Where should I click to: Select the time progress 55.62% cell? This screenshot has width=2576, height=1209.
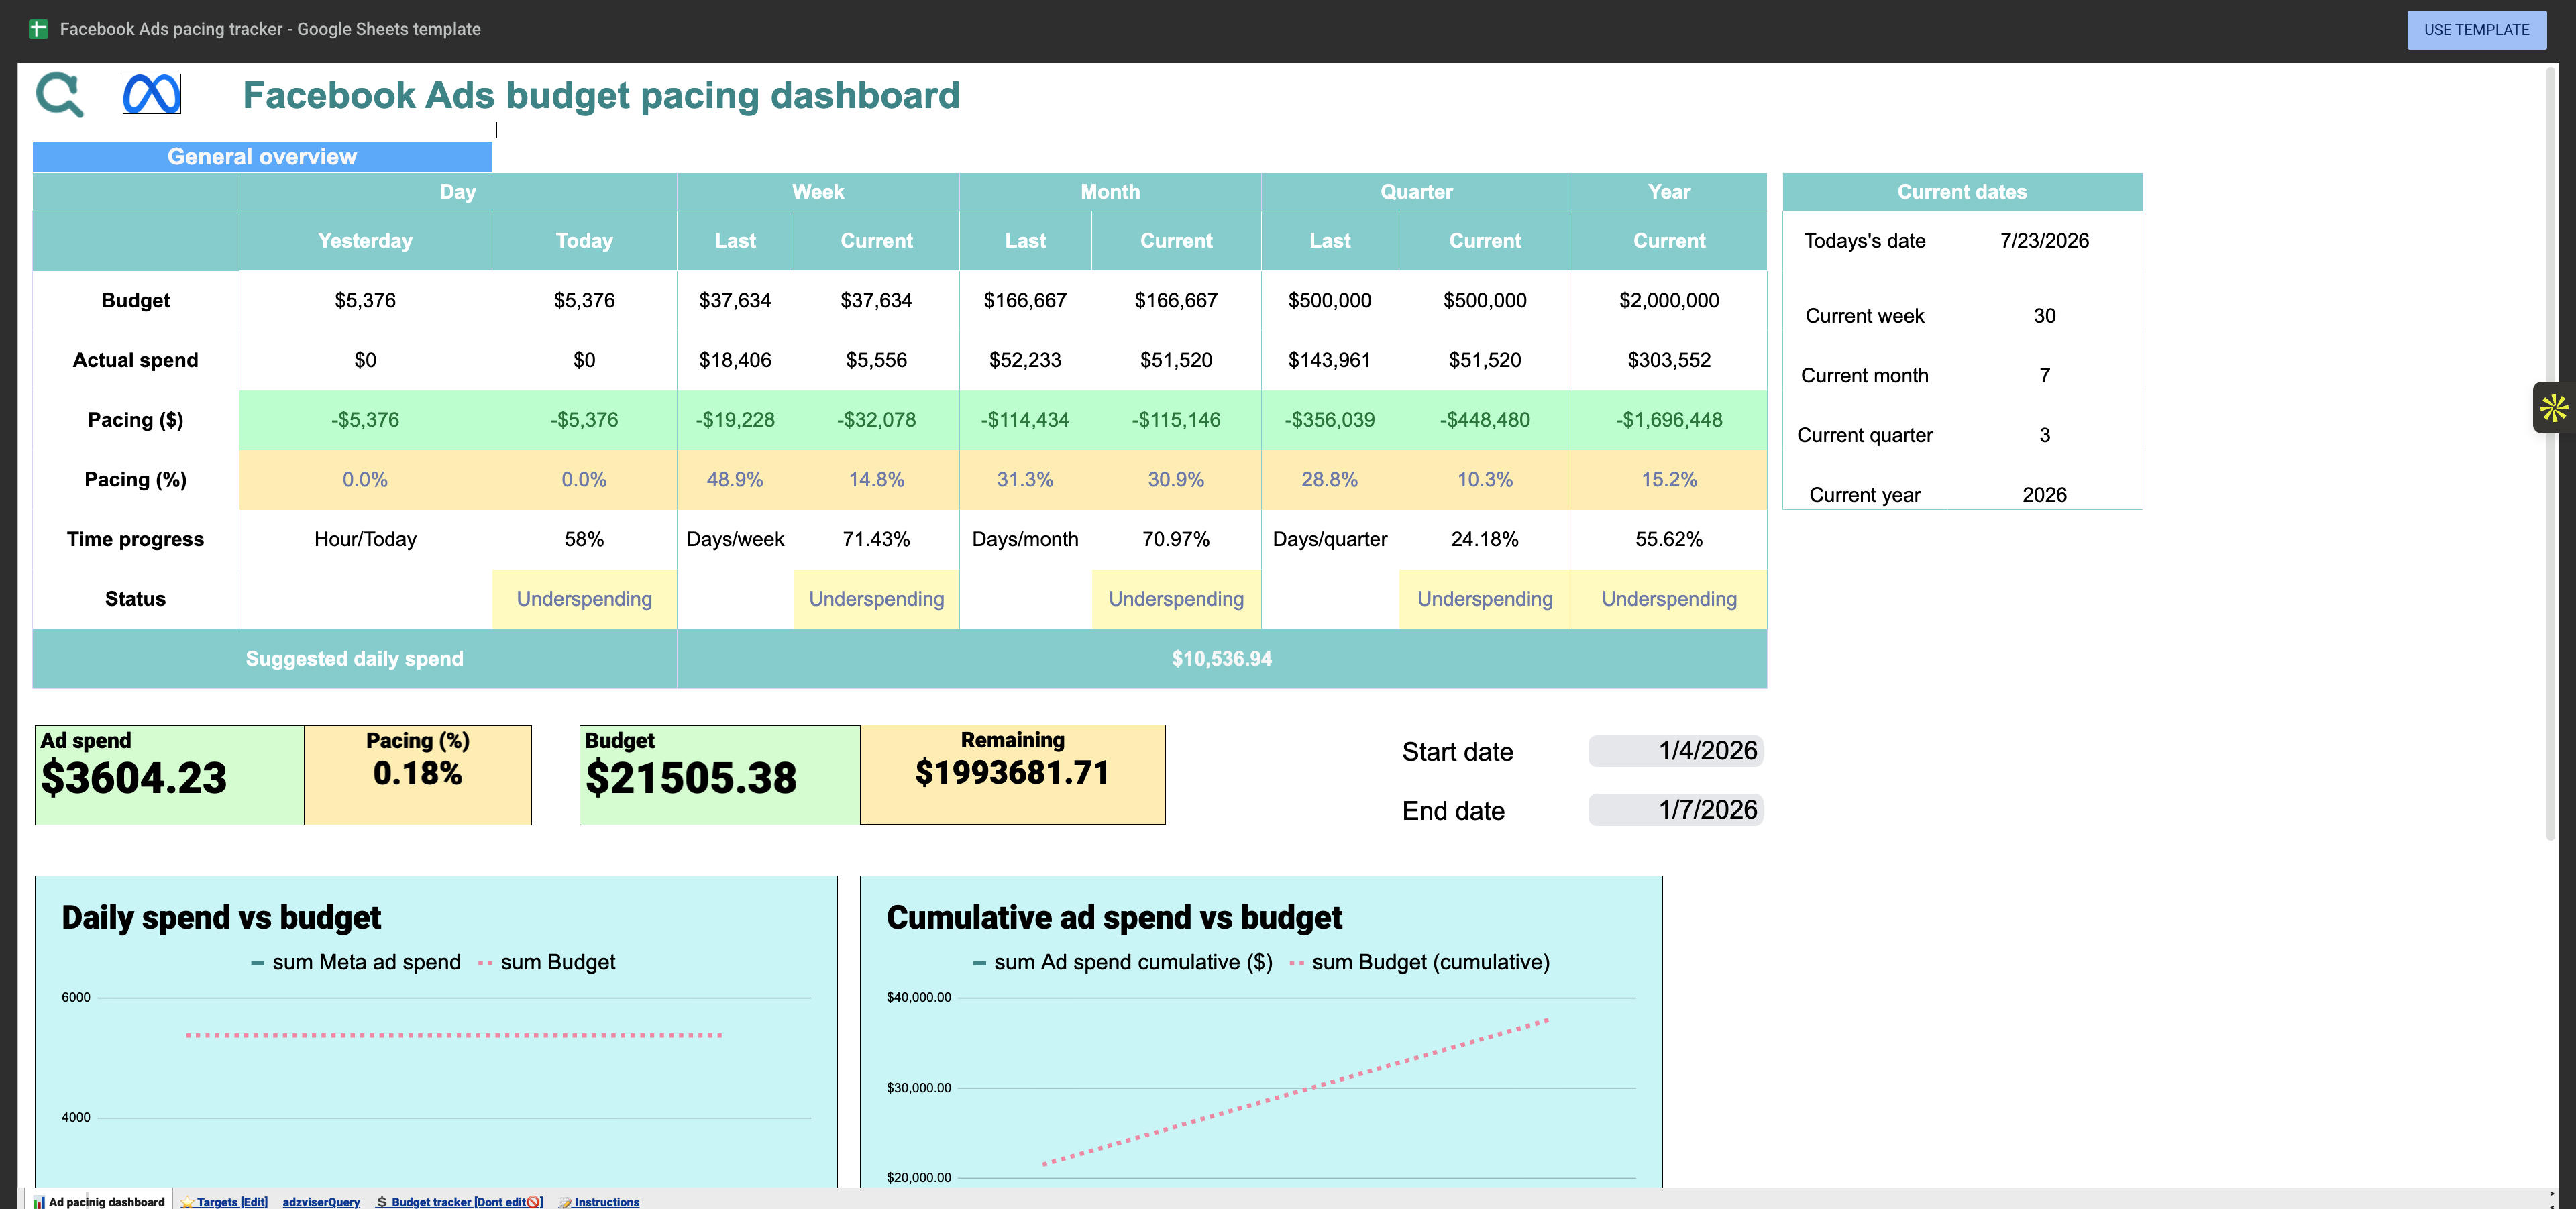[x=1668, y=539]
